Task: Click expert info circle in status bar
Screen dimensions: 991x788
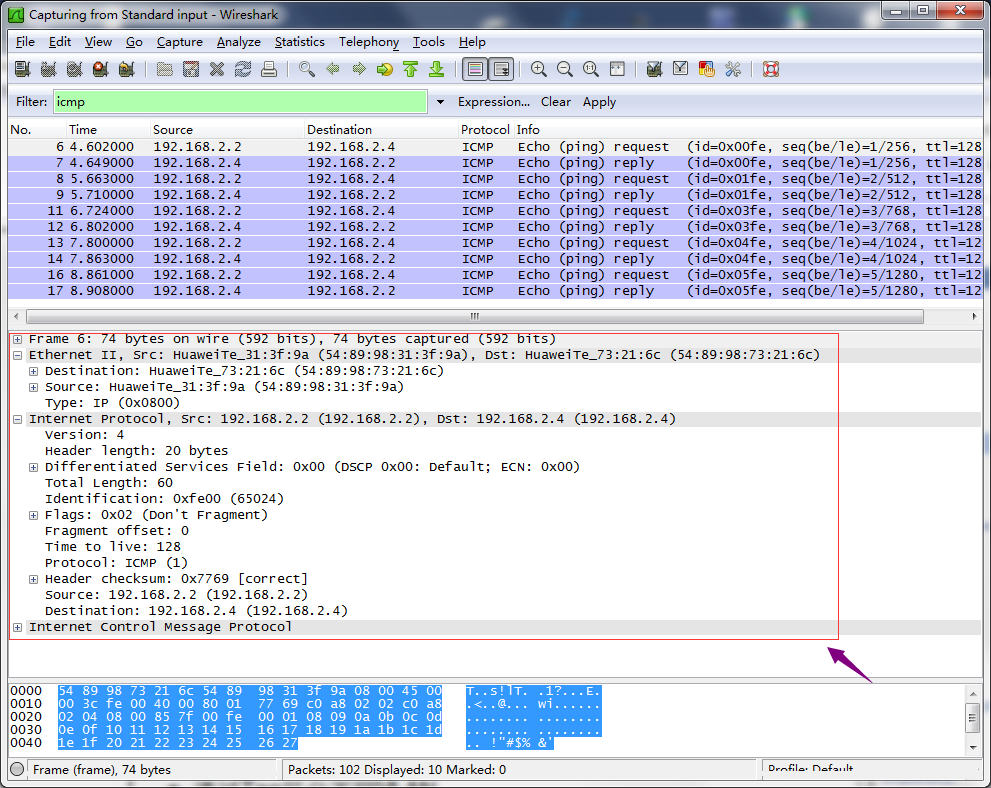Action: (x=18, y=769)
